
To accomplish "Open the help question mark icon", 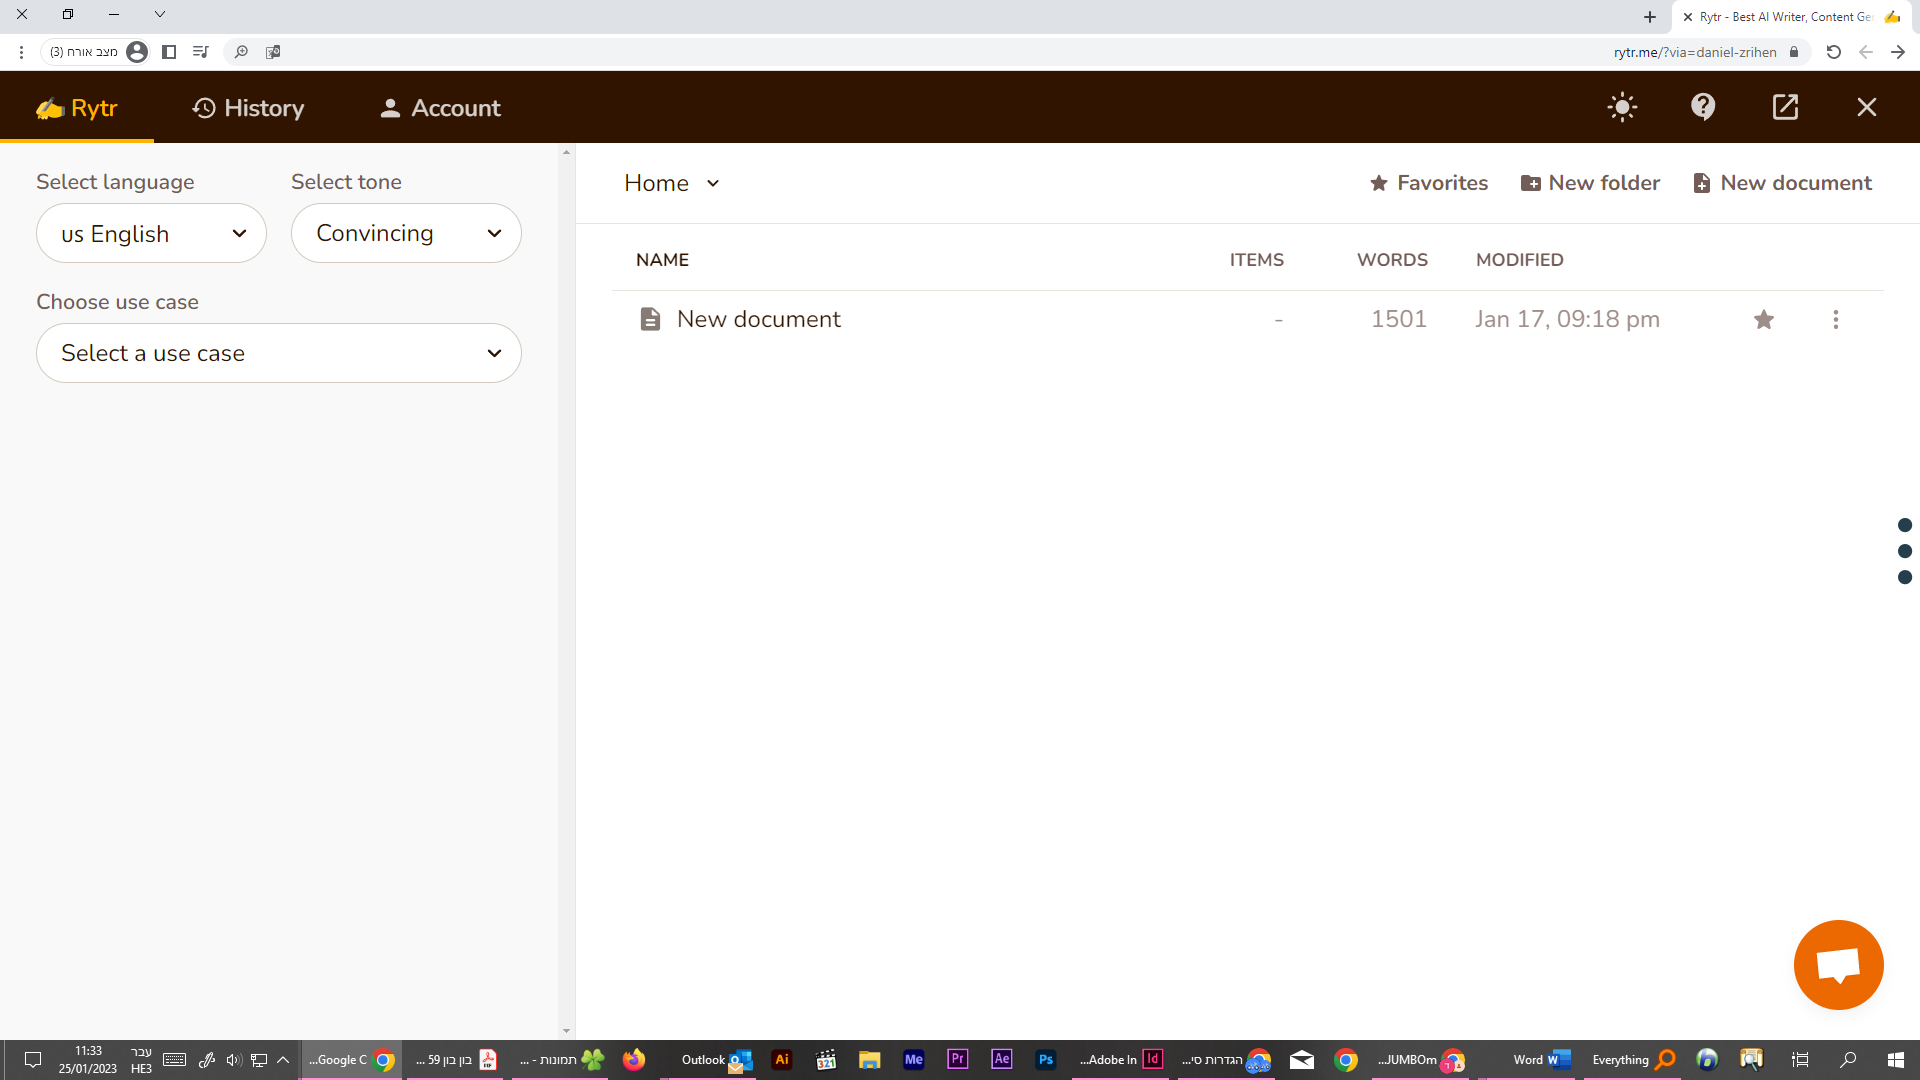I will [1703, 107].
